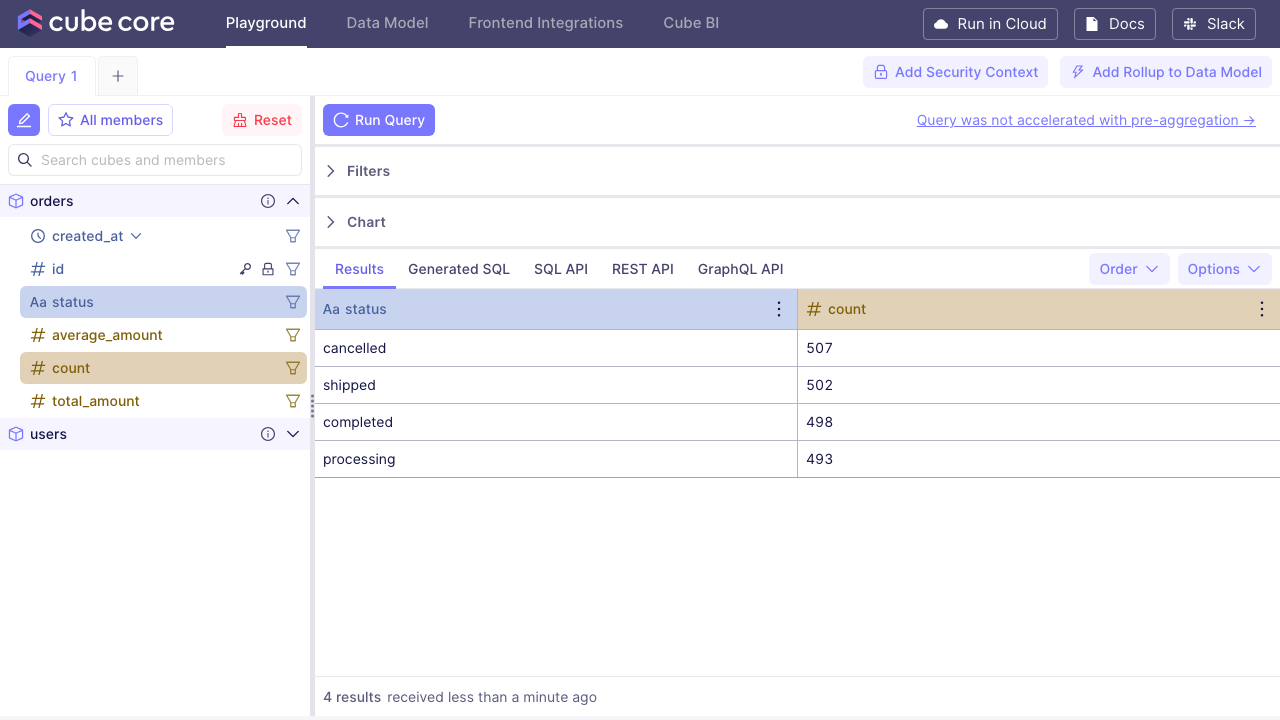The image size is (1280, 720).
Task: Click the filter icon on id row
Action: click(x=293, y=269)
